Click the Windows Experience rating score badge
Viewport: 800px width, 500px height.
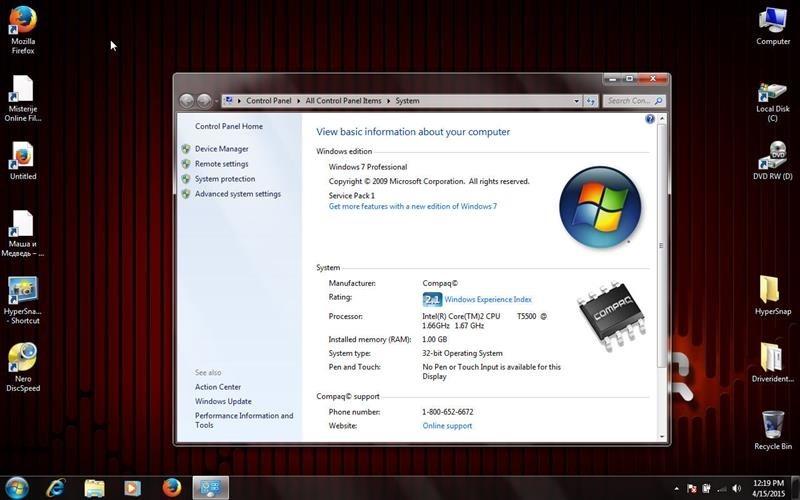pyautogui.click(x=432, y=299)
